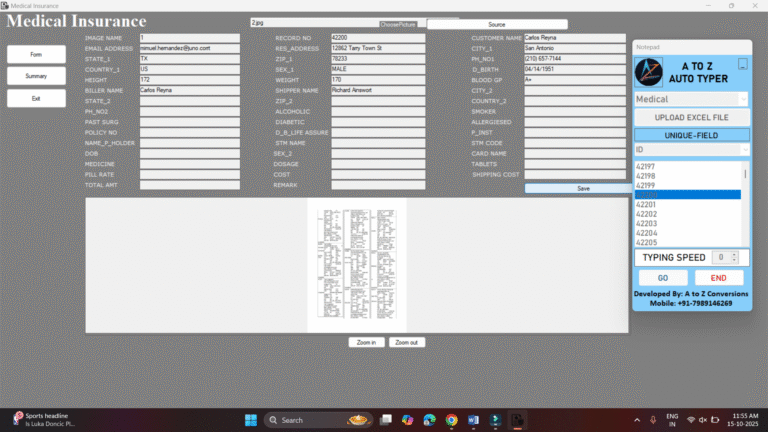Click the REMARK field
This screenshot has width=768, height=432.
[378, 185]
